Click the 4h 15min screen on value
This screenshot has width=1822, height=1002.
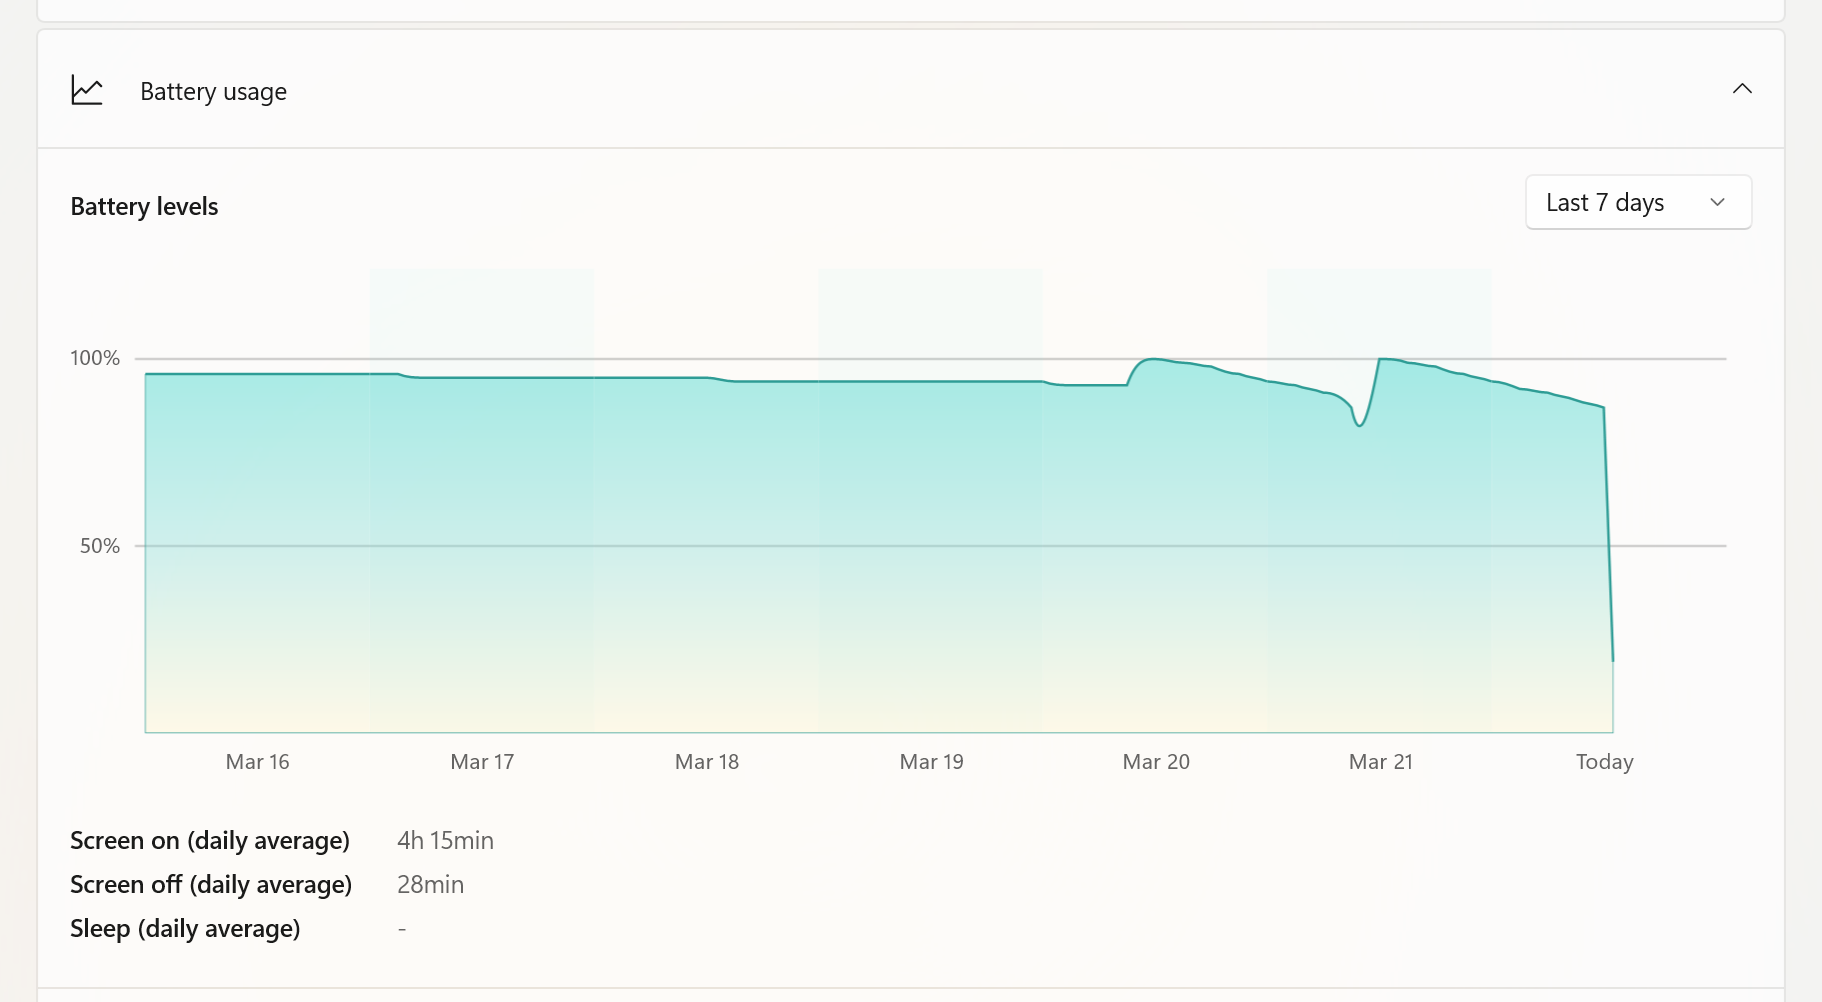tap(445, 841)
